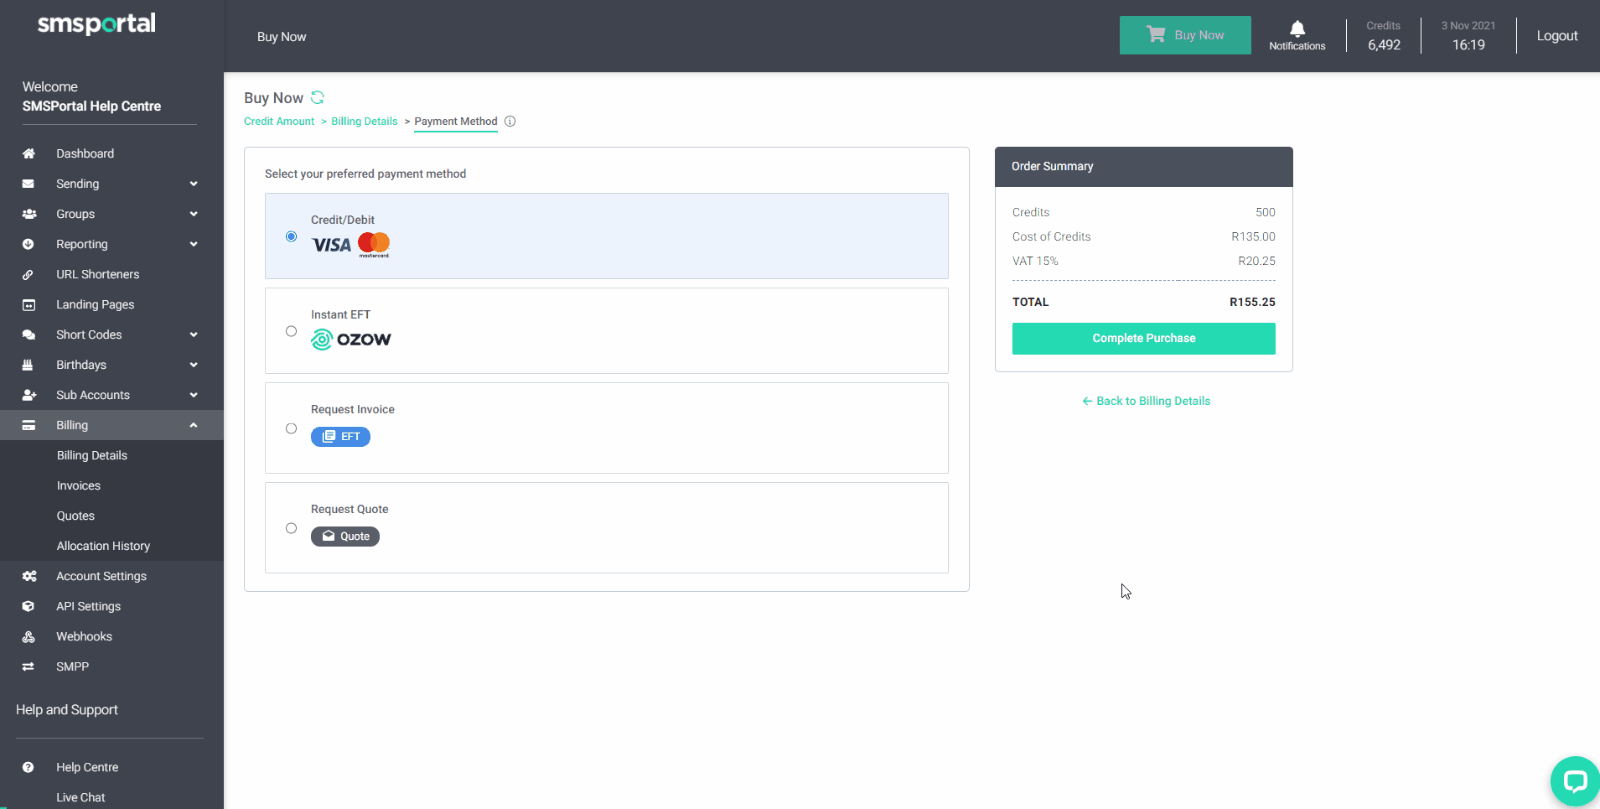This screenshot has width=1600, height=809.
Task: Click the TOTAL R155.25 amount
Action: [1252, 302]
